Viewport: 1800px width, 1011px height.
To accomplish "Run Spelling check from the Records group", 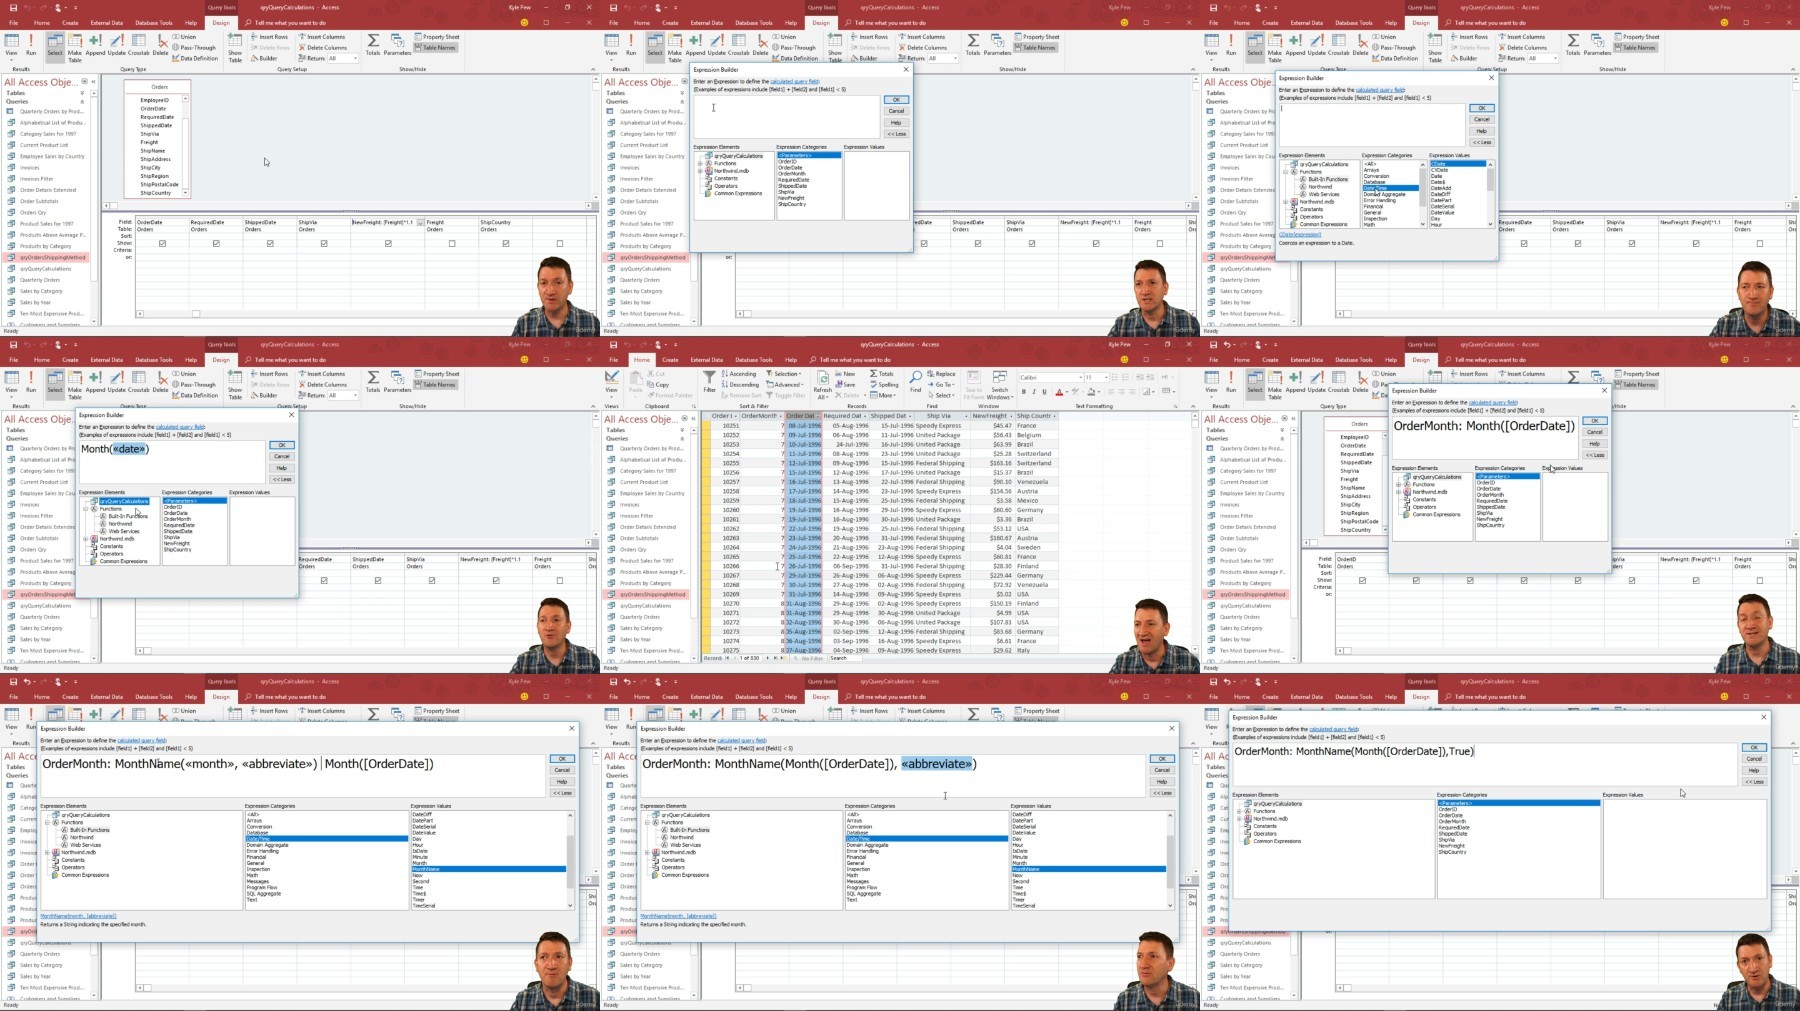I will [x=884, y=384].
